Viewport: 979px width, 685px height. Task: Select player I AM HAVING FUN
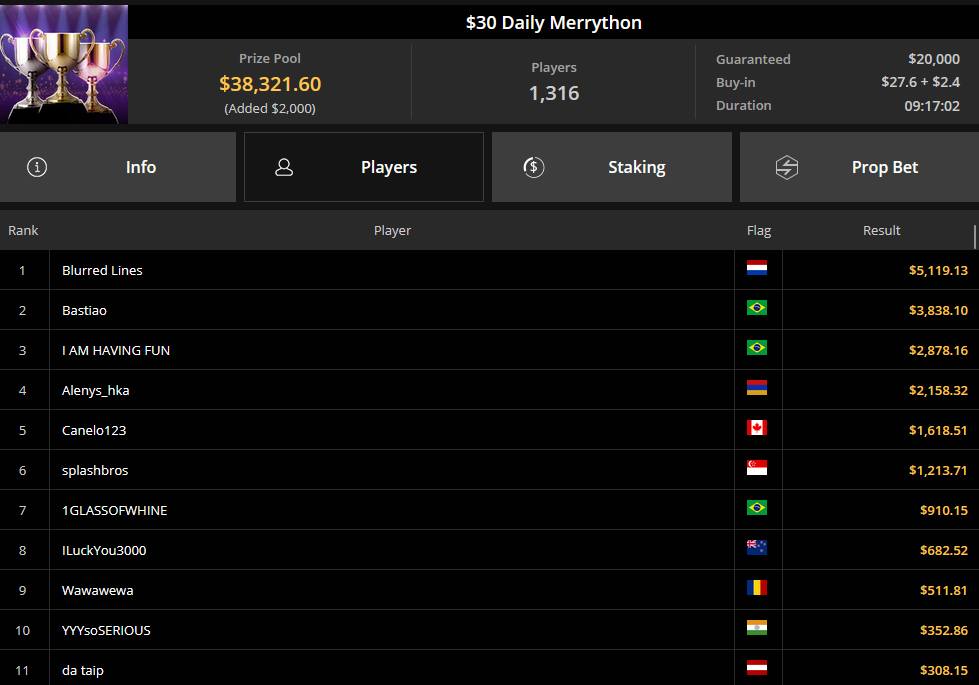coord(116,350)
